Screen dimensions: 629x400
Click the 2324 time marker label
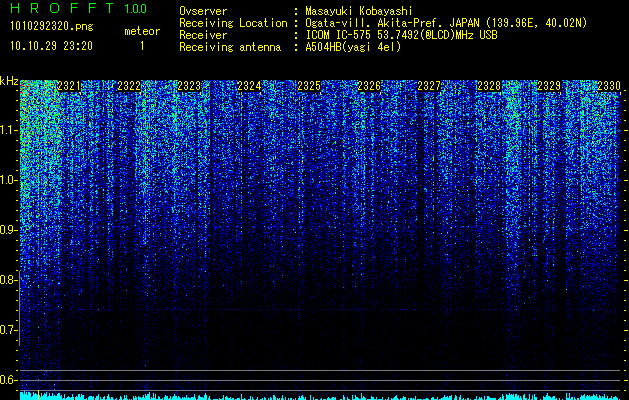click(249, 86)
